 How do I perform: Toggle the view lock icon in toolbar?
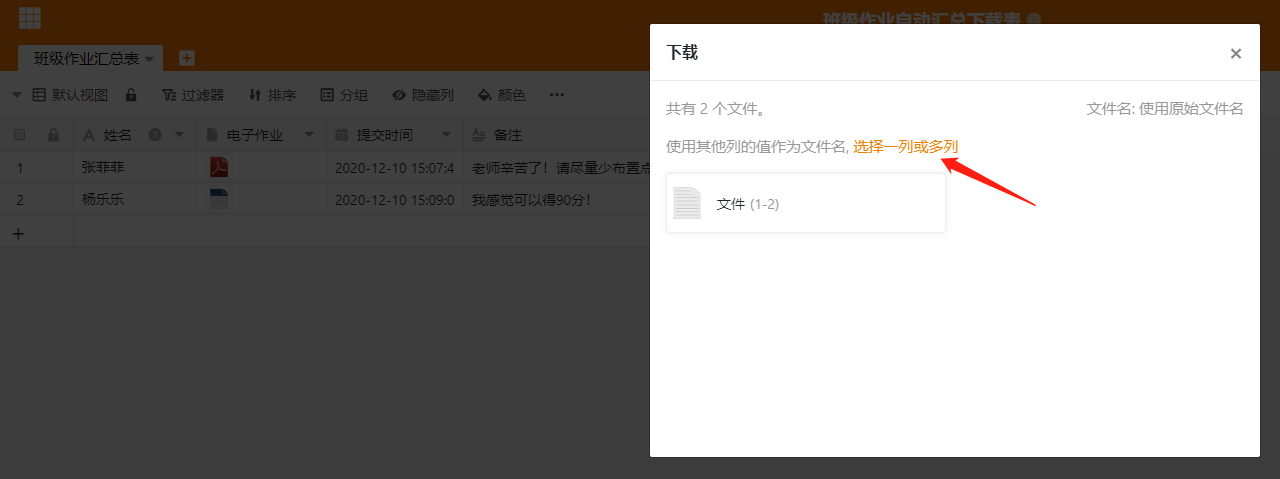click(131, 95)
